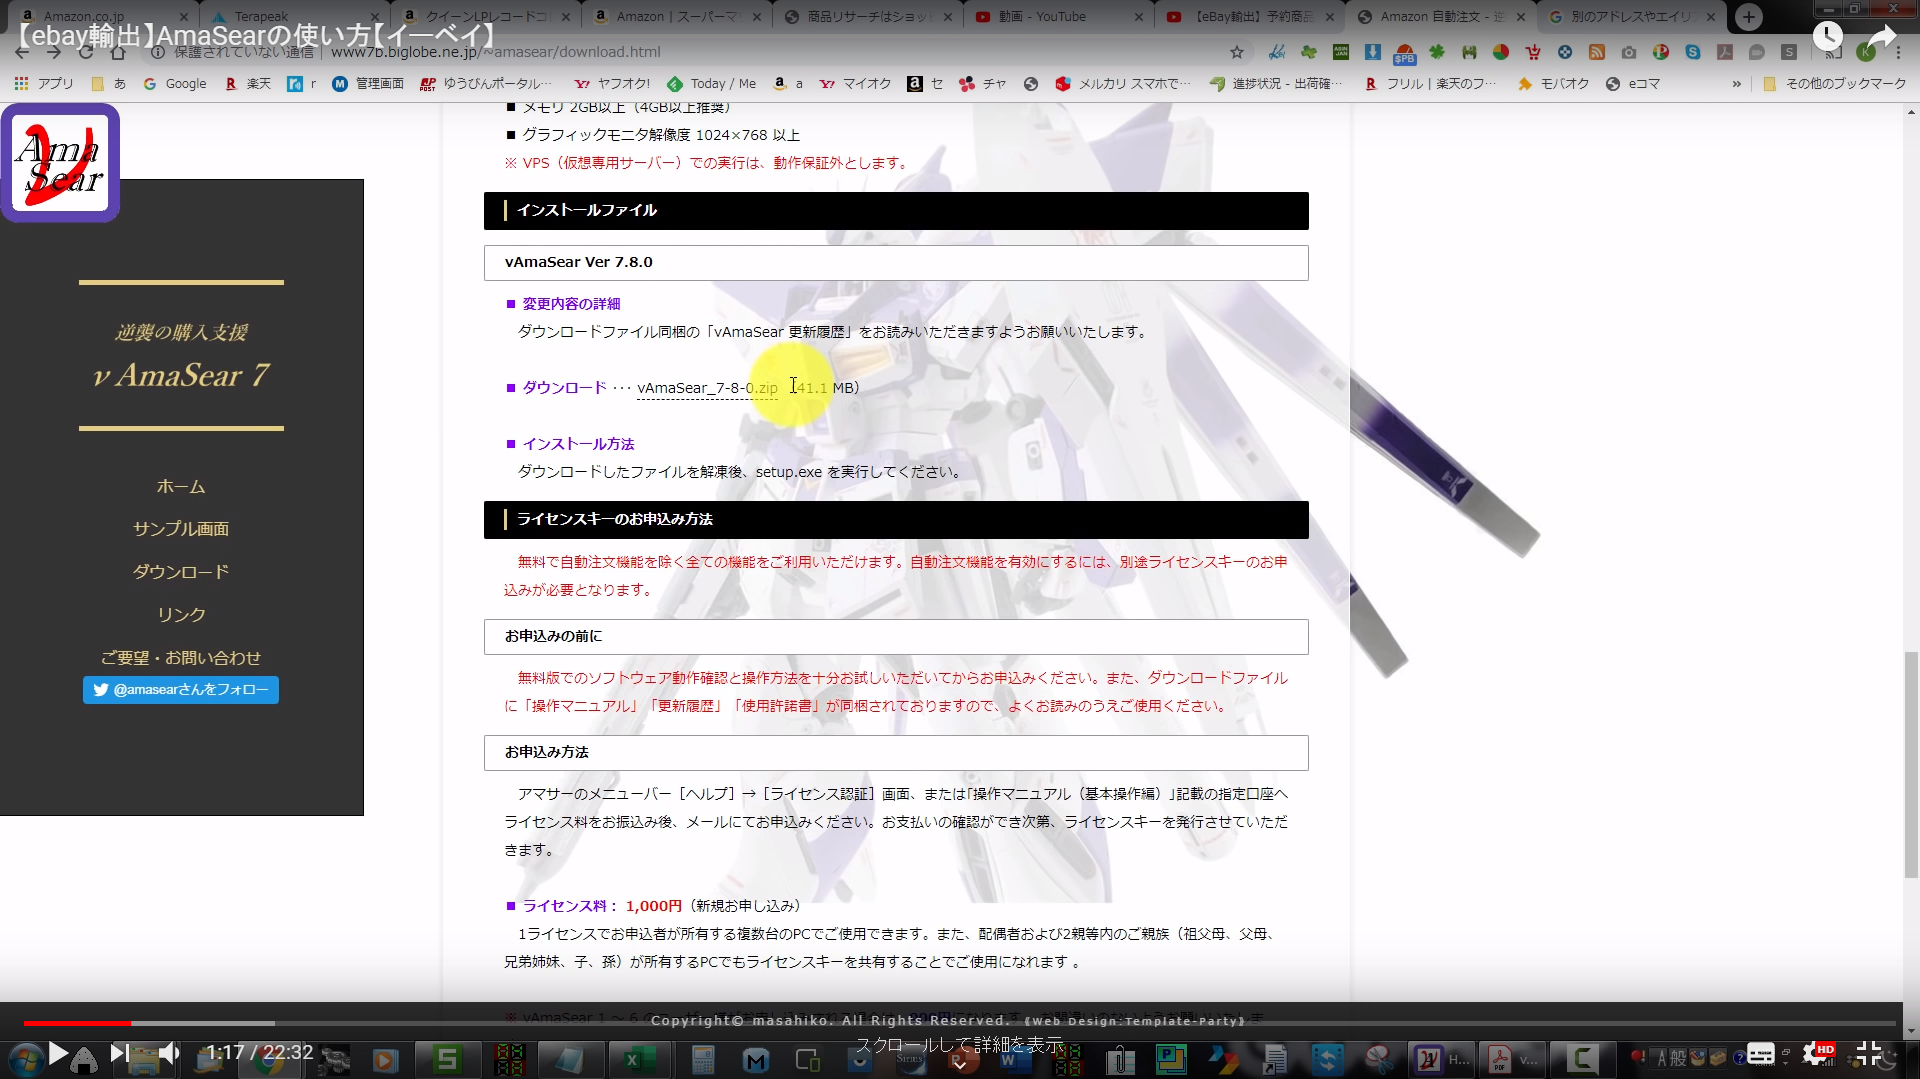Viewport: 1920px width, 1079px height.
Task: Open Chrome three-dot menu
Action: pos(1898,52)
